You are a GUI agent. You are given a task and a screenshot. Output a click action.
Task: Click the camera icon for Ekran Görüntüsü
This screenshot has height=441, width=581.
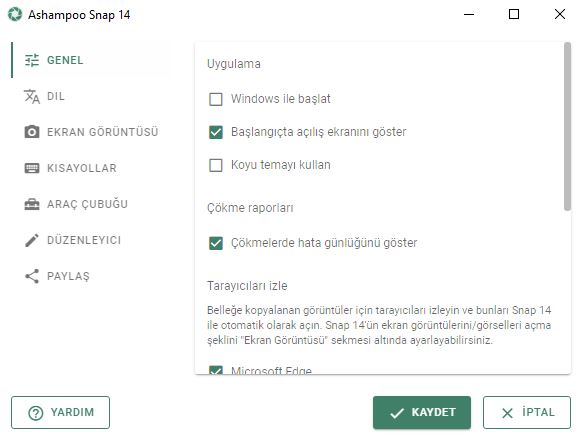[32, 132]
